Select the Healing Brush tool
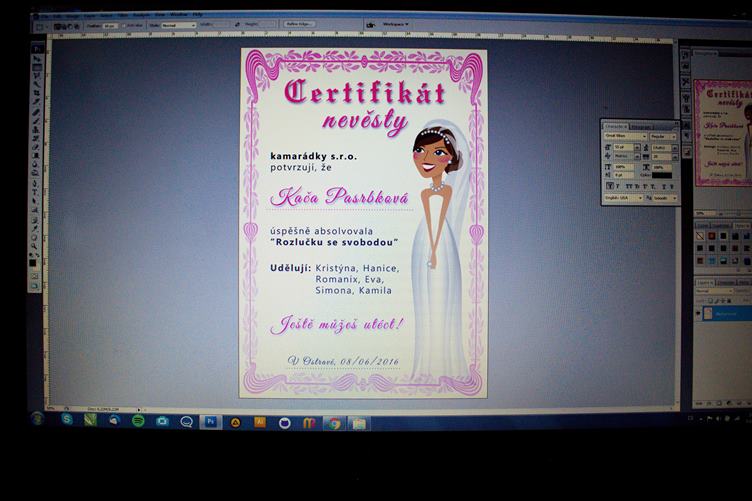 (37, 112)
